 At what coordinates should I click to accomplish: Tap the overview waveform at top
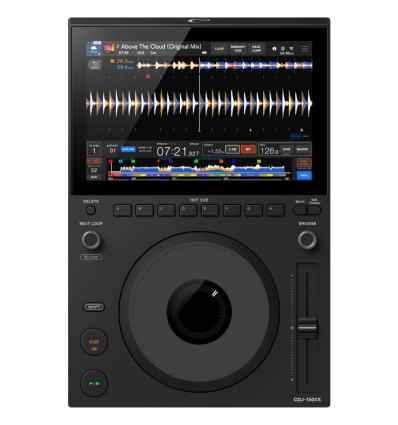coord(224,65)
